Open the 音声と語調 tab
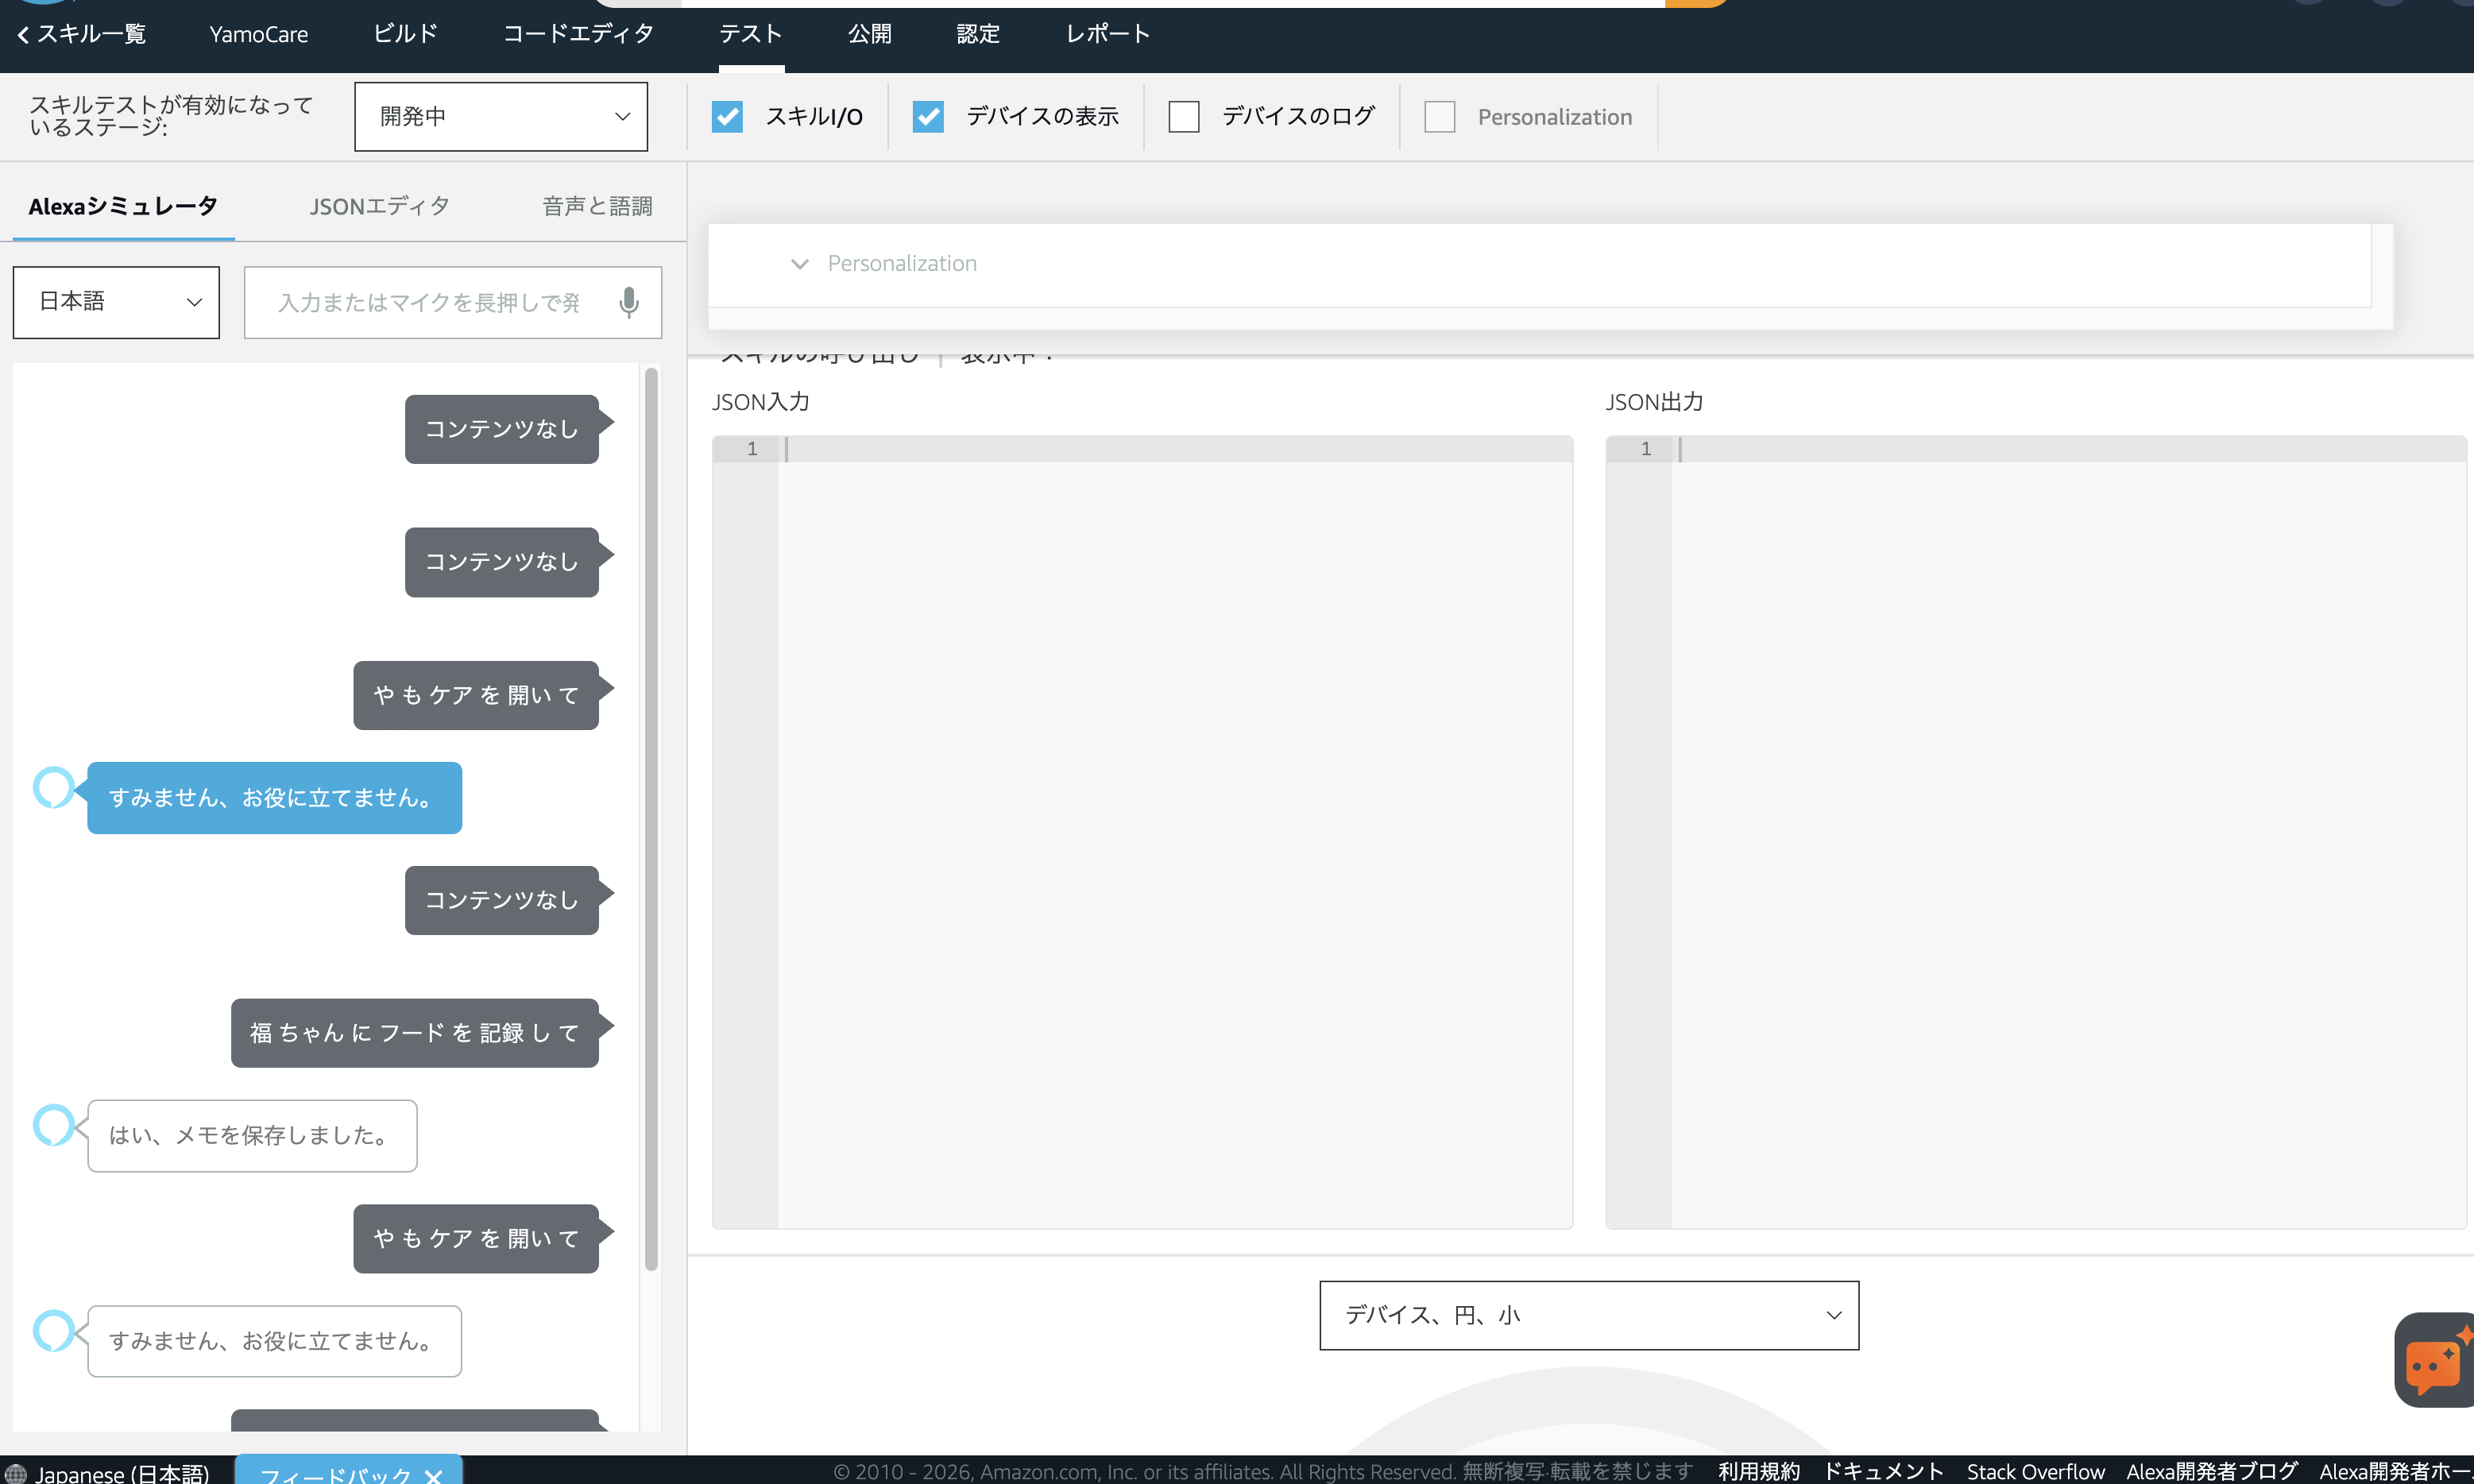 (x=597, y=206)
